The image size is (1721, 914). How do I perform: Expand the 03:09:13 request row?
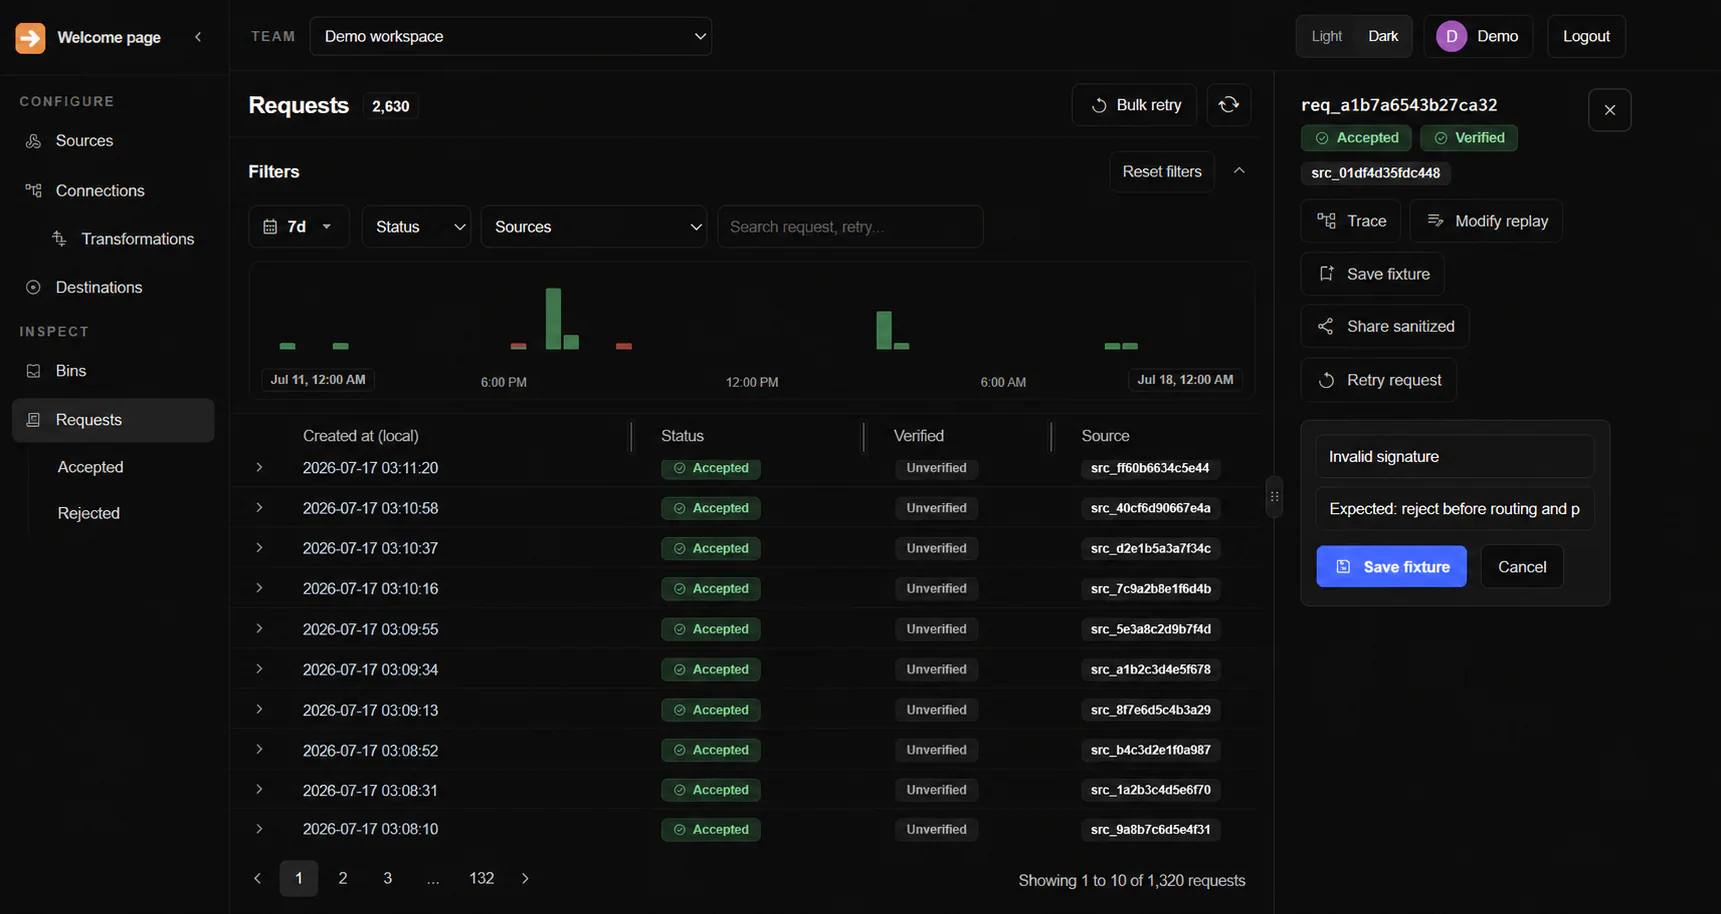[259, 709]
